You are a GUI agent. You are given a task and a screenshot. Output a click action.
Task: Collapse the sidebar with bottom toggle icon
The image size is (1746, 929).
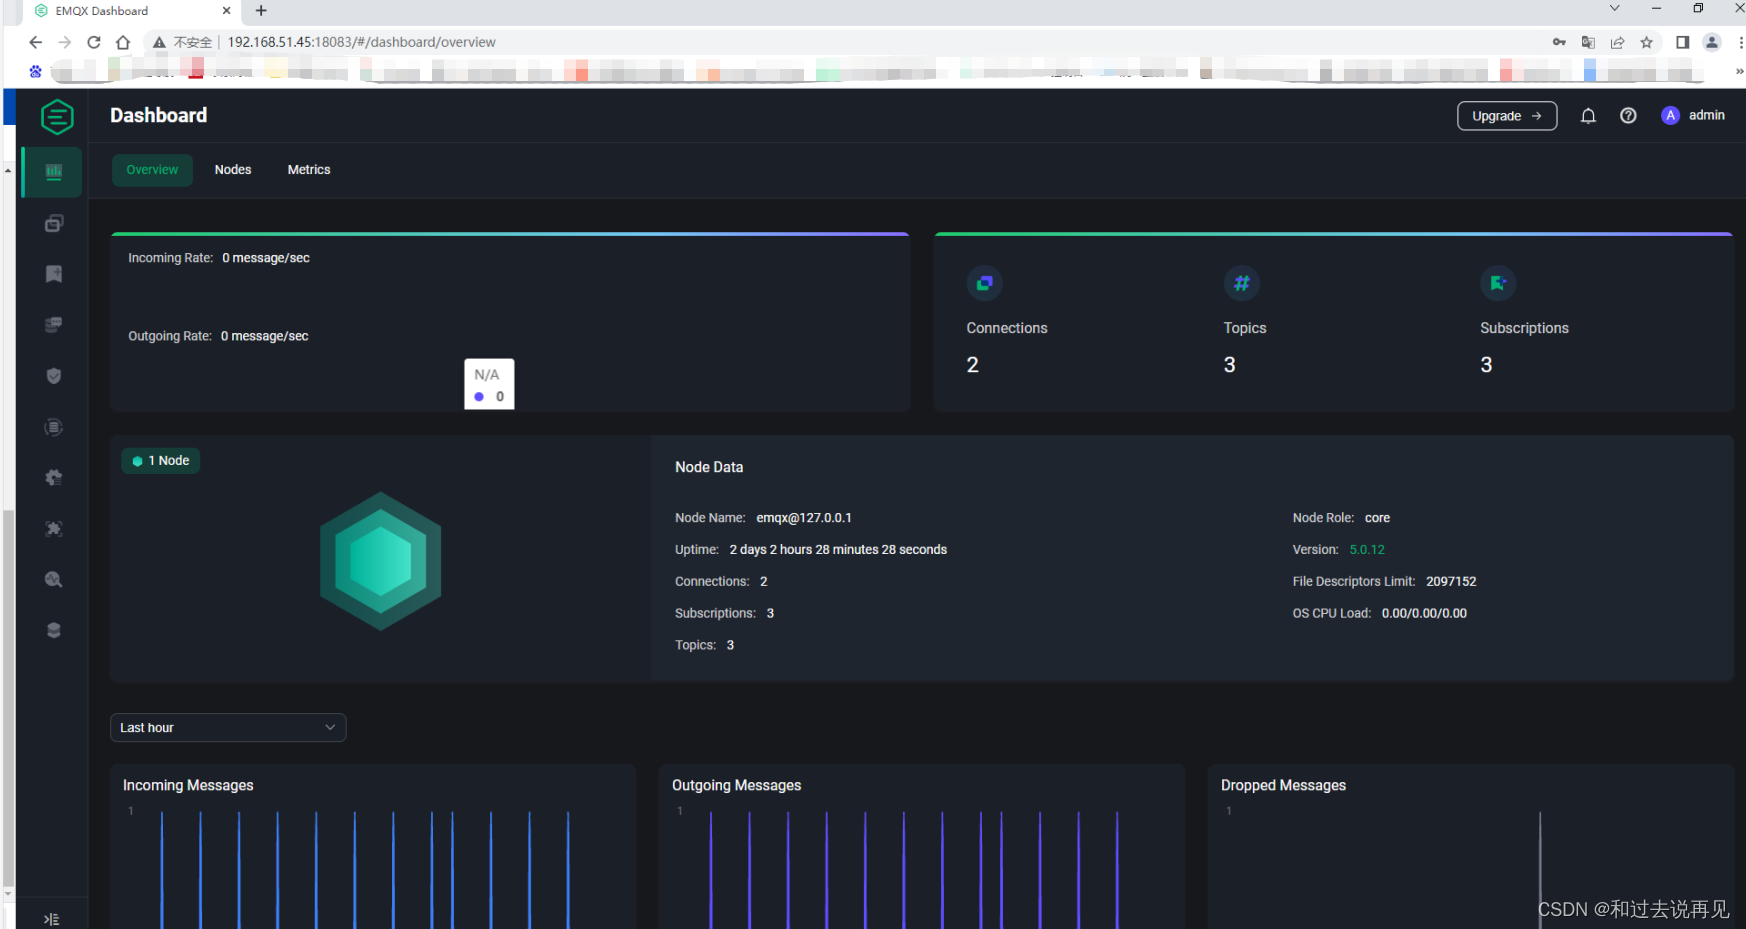coord(52,919)
